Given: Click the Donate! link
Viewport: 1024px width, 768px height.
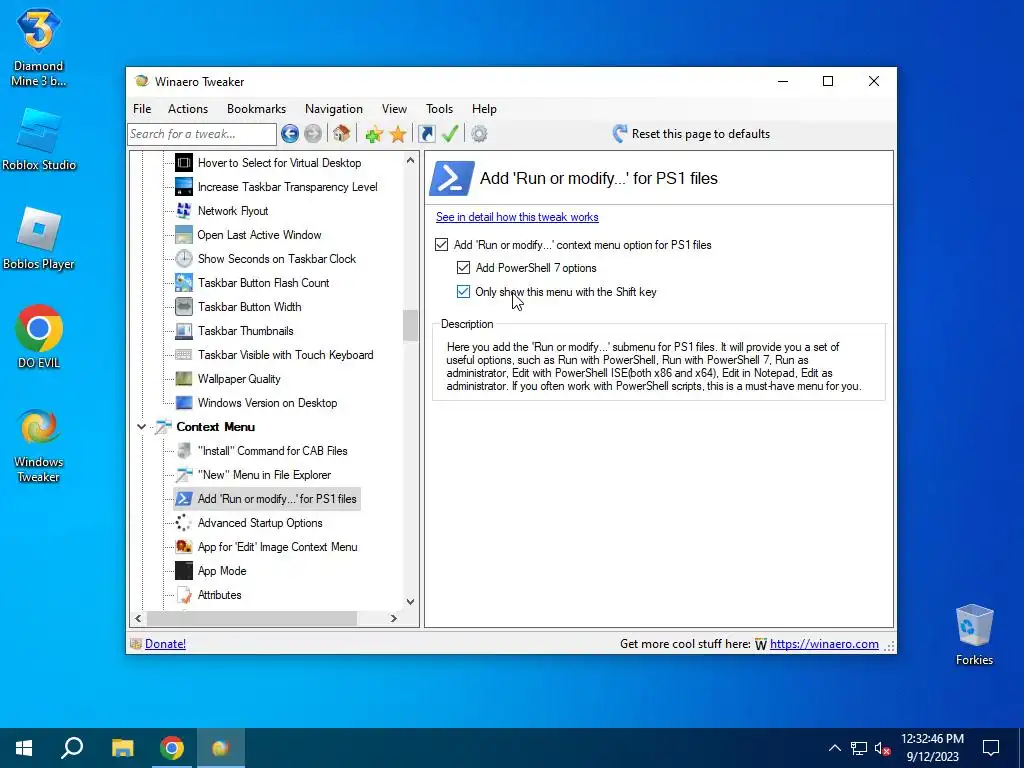Looking at the screenshot, I should (165, 644).
